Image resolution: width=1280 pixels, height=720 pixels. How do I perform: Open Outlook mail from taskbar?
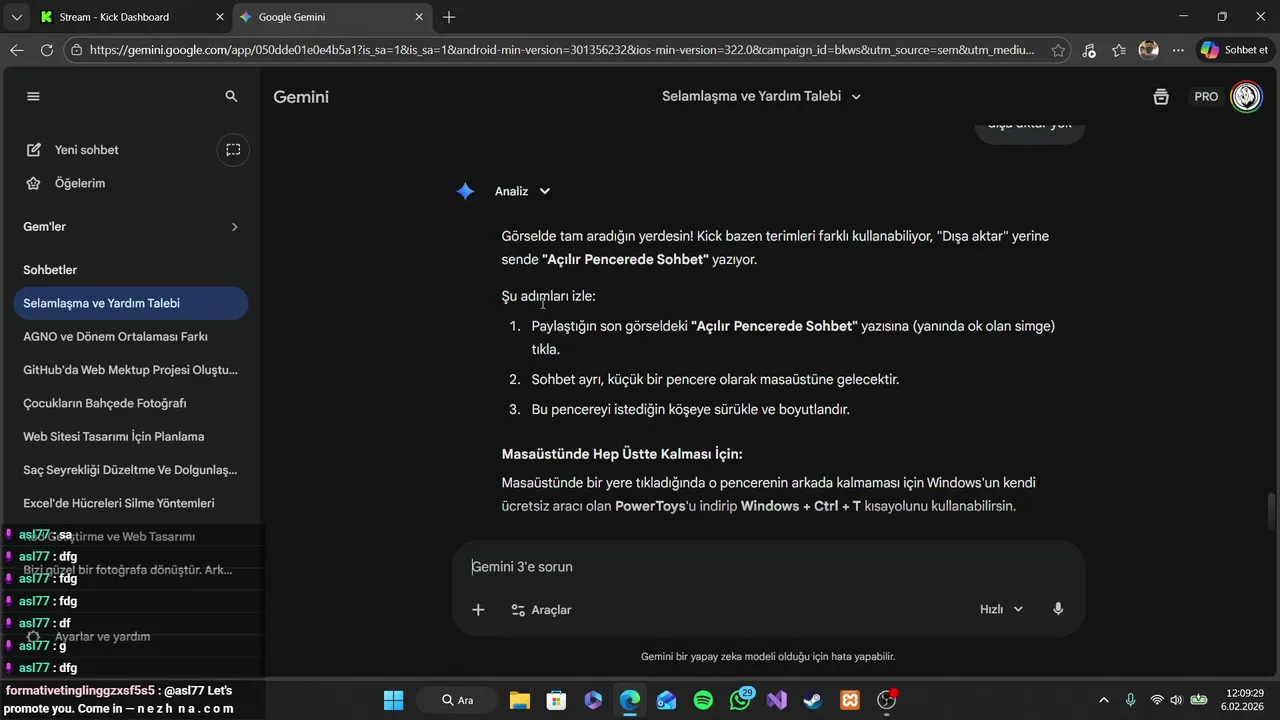coord(666,700)
